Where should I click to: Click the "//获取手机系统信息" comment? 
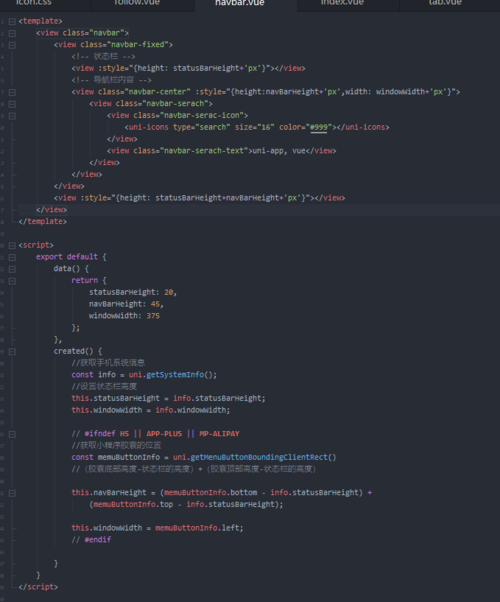(108, 363)
